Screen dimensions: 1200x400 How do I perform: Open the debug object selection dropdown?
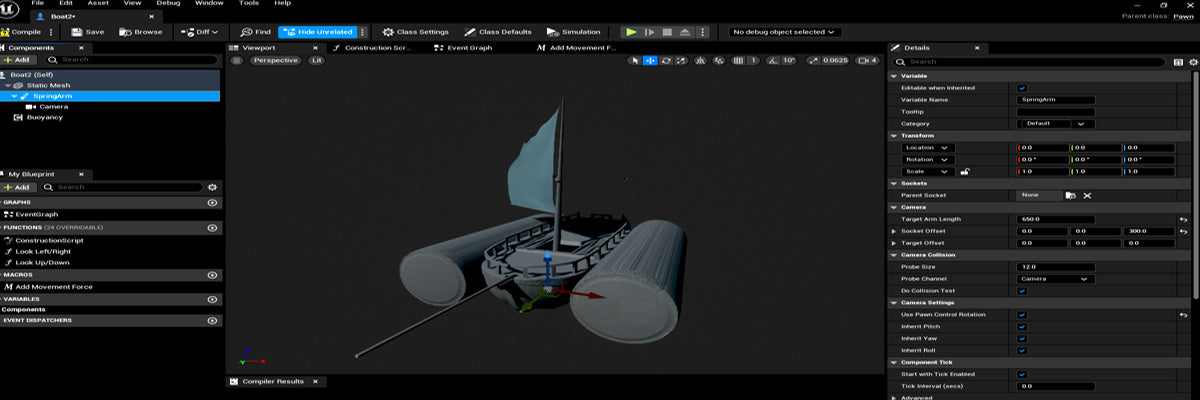coord(785,32)
